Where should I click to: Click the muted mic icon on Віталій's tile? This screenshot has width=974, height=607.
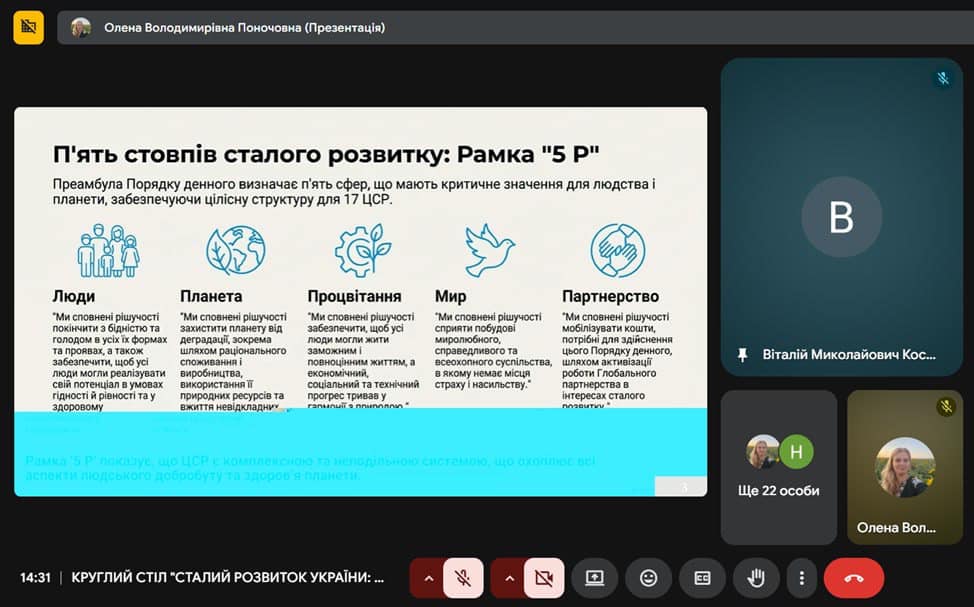click(942, 78)
